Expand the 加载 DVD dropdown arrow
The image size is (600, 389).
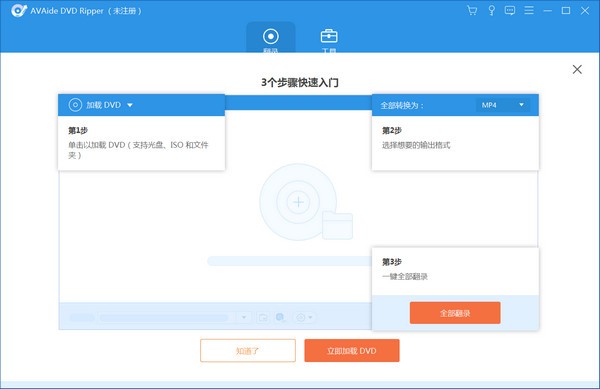coord(130,105)
